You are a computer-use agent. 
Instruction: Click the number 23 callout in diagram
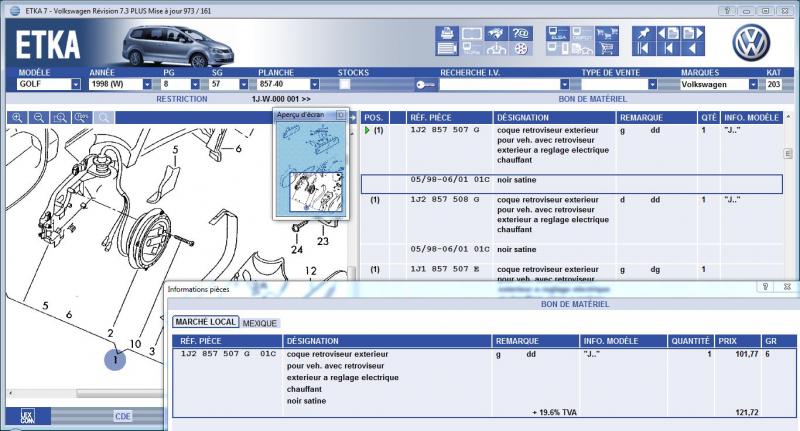[x=322, y=241]
